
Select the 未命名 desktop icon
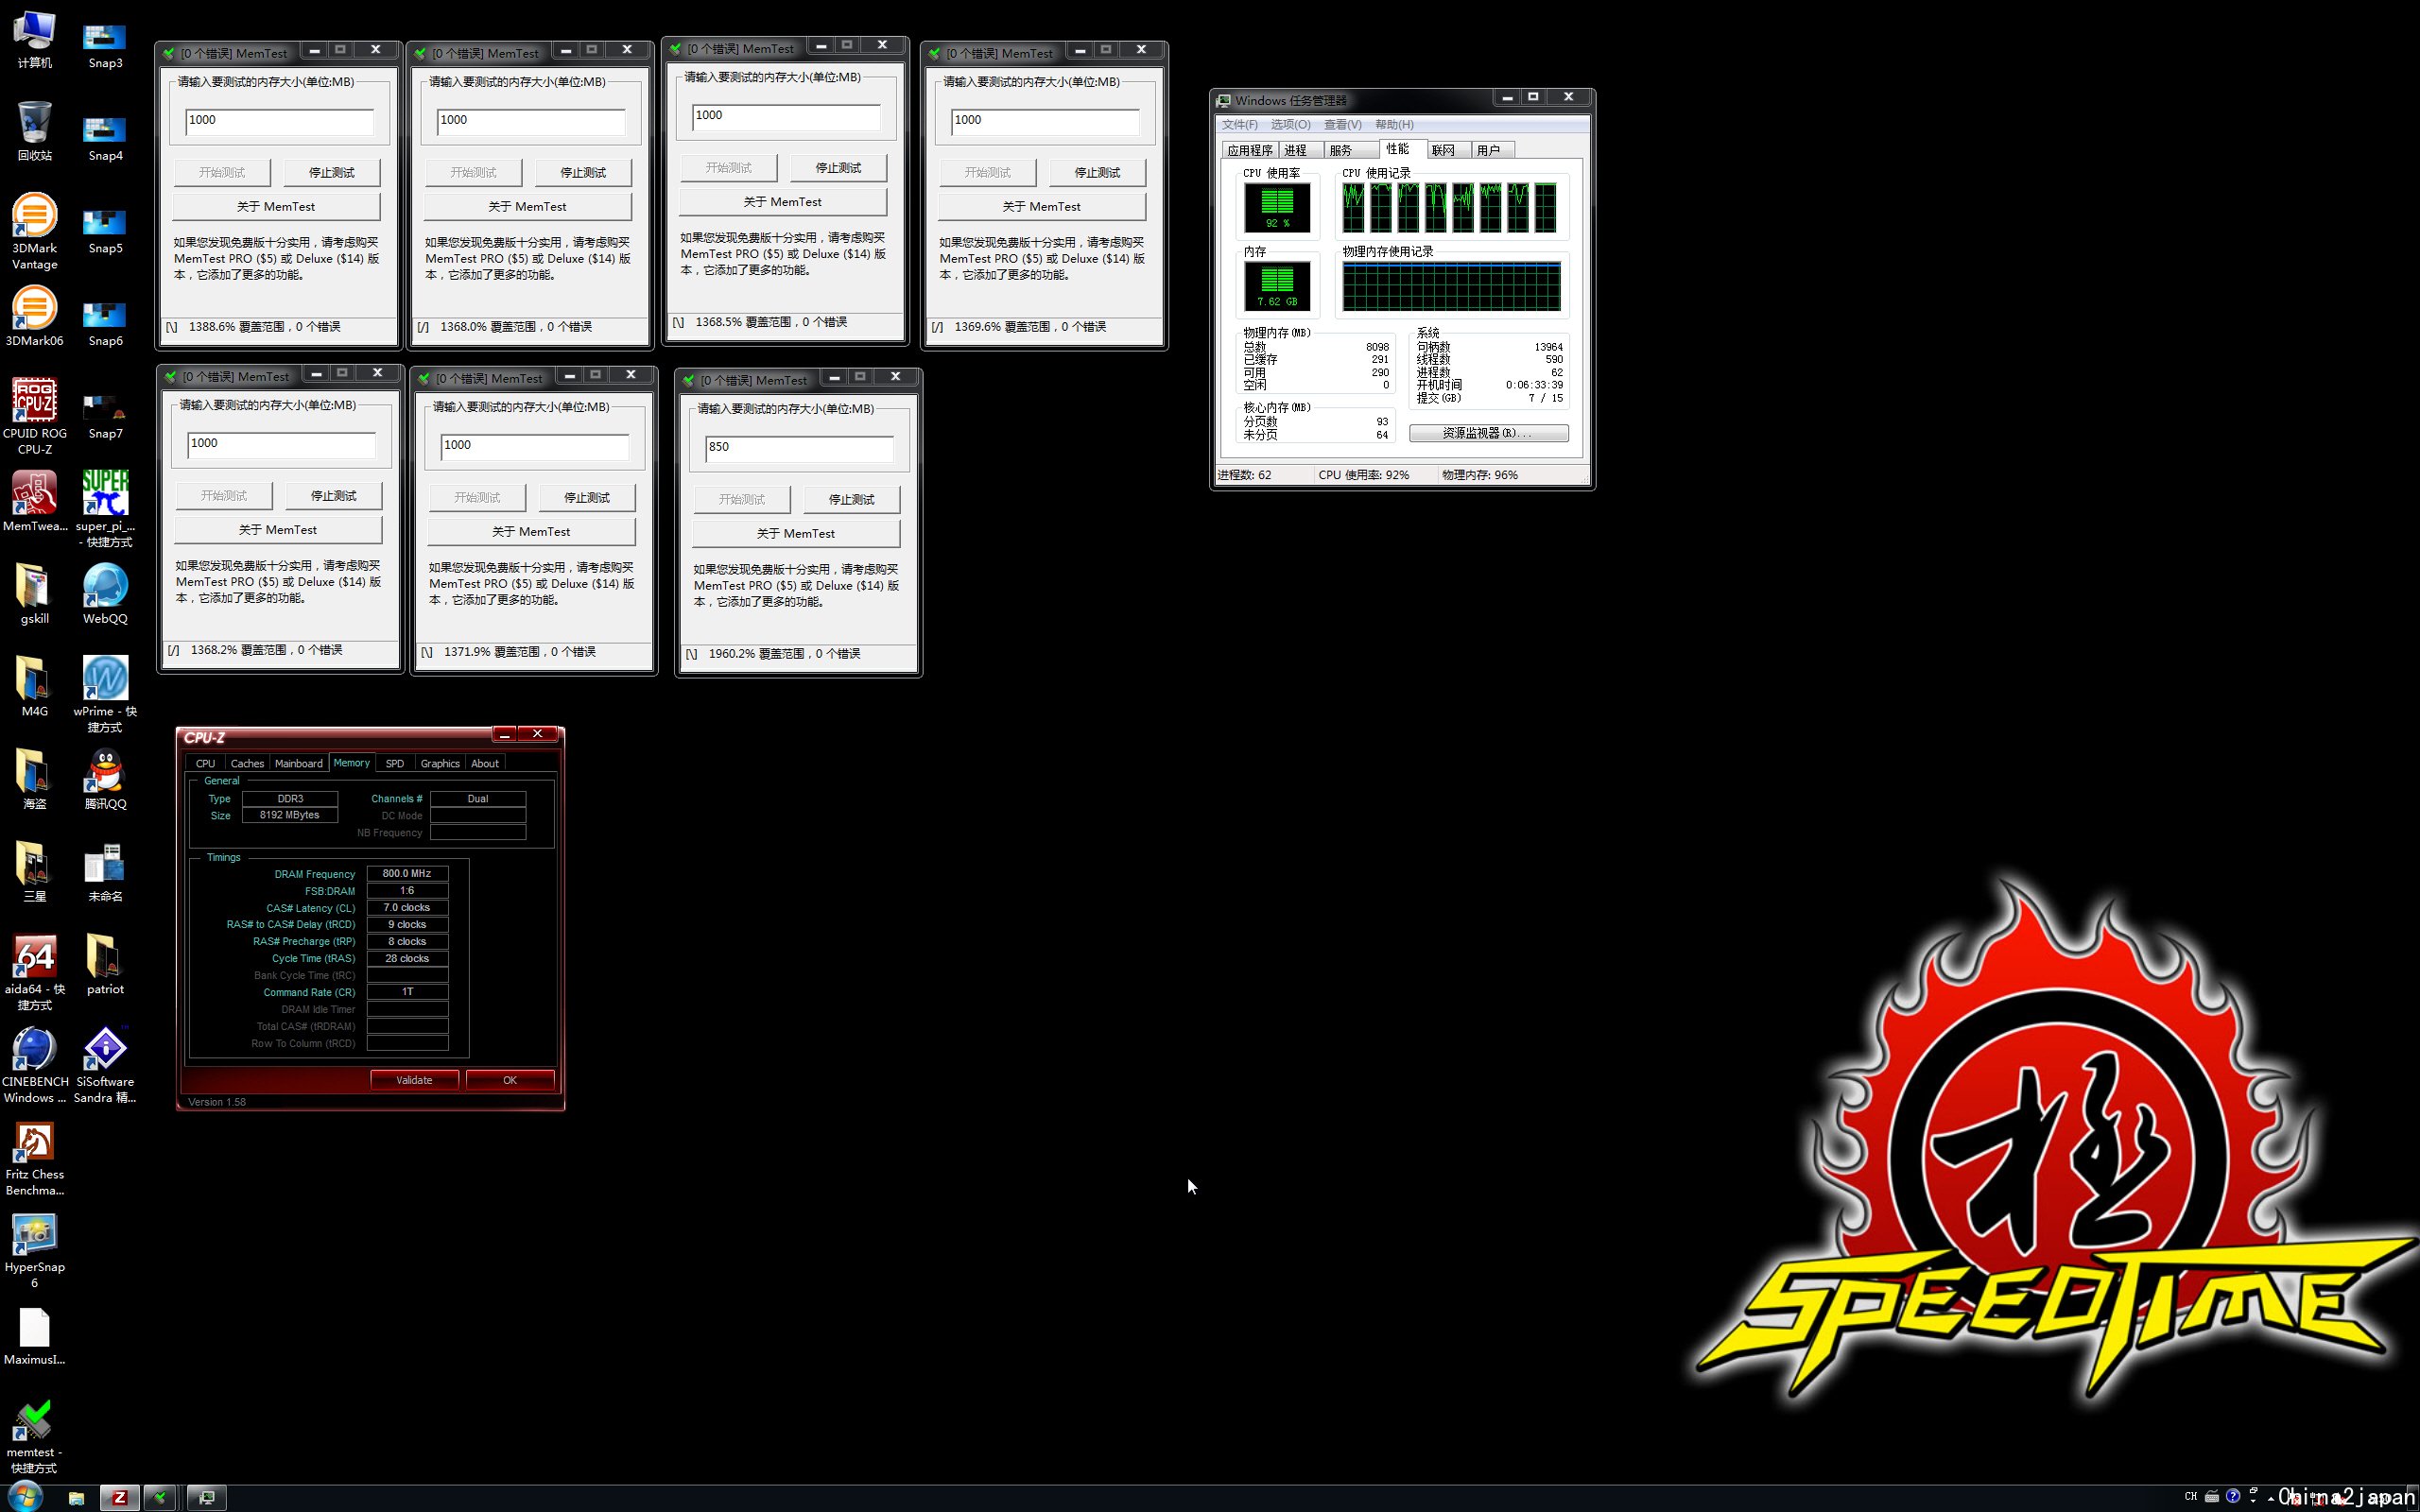pyautogui.click(x=105, y=872)
